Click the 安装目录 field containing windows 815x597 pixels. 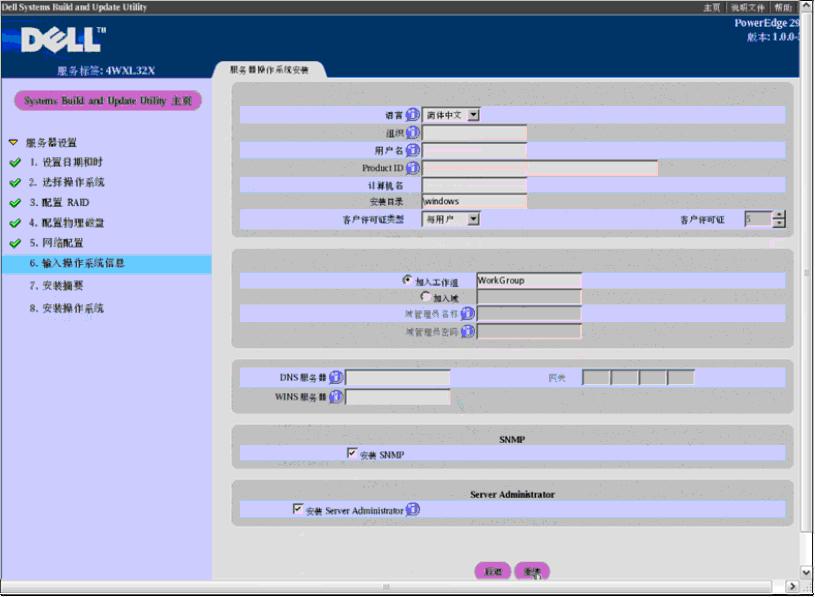point(474,201)
